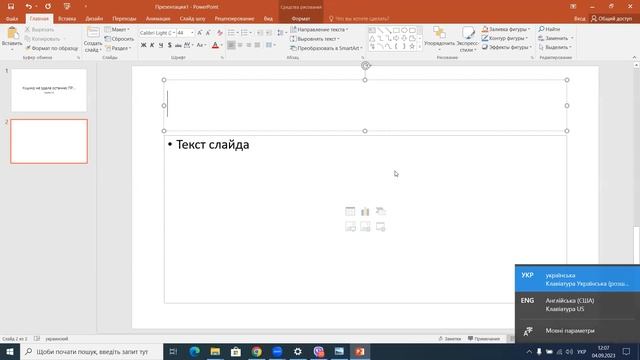Open Google Chrome from the taskbar
640x360 pixels.
coord(256,351)
